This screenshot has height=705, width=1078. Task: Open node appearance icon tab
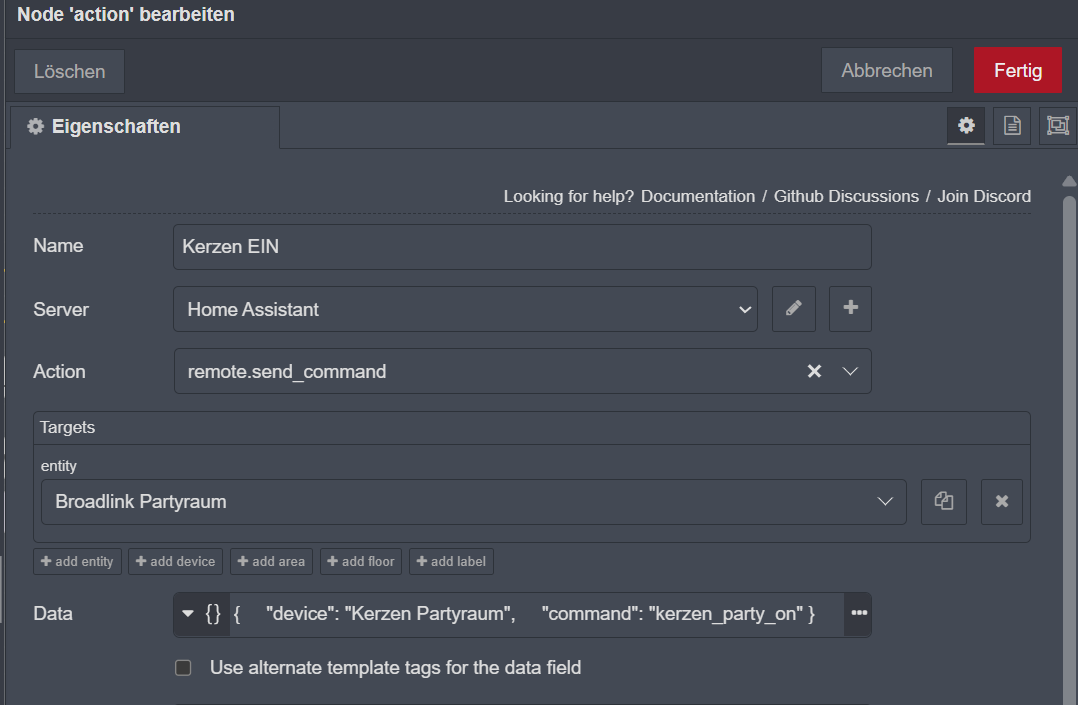(x=1057, y=126)
